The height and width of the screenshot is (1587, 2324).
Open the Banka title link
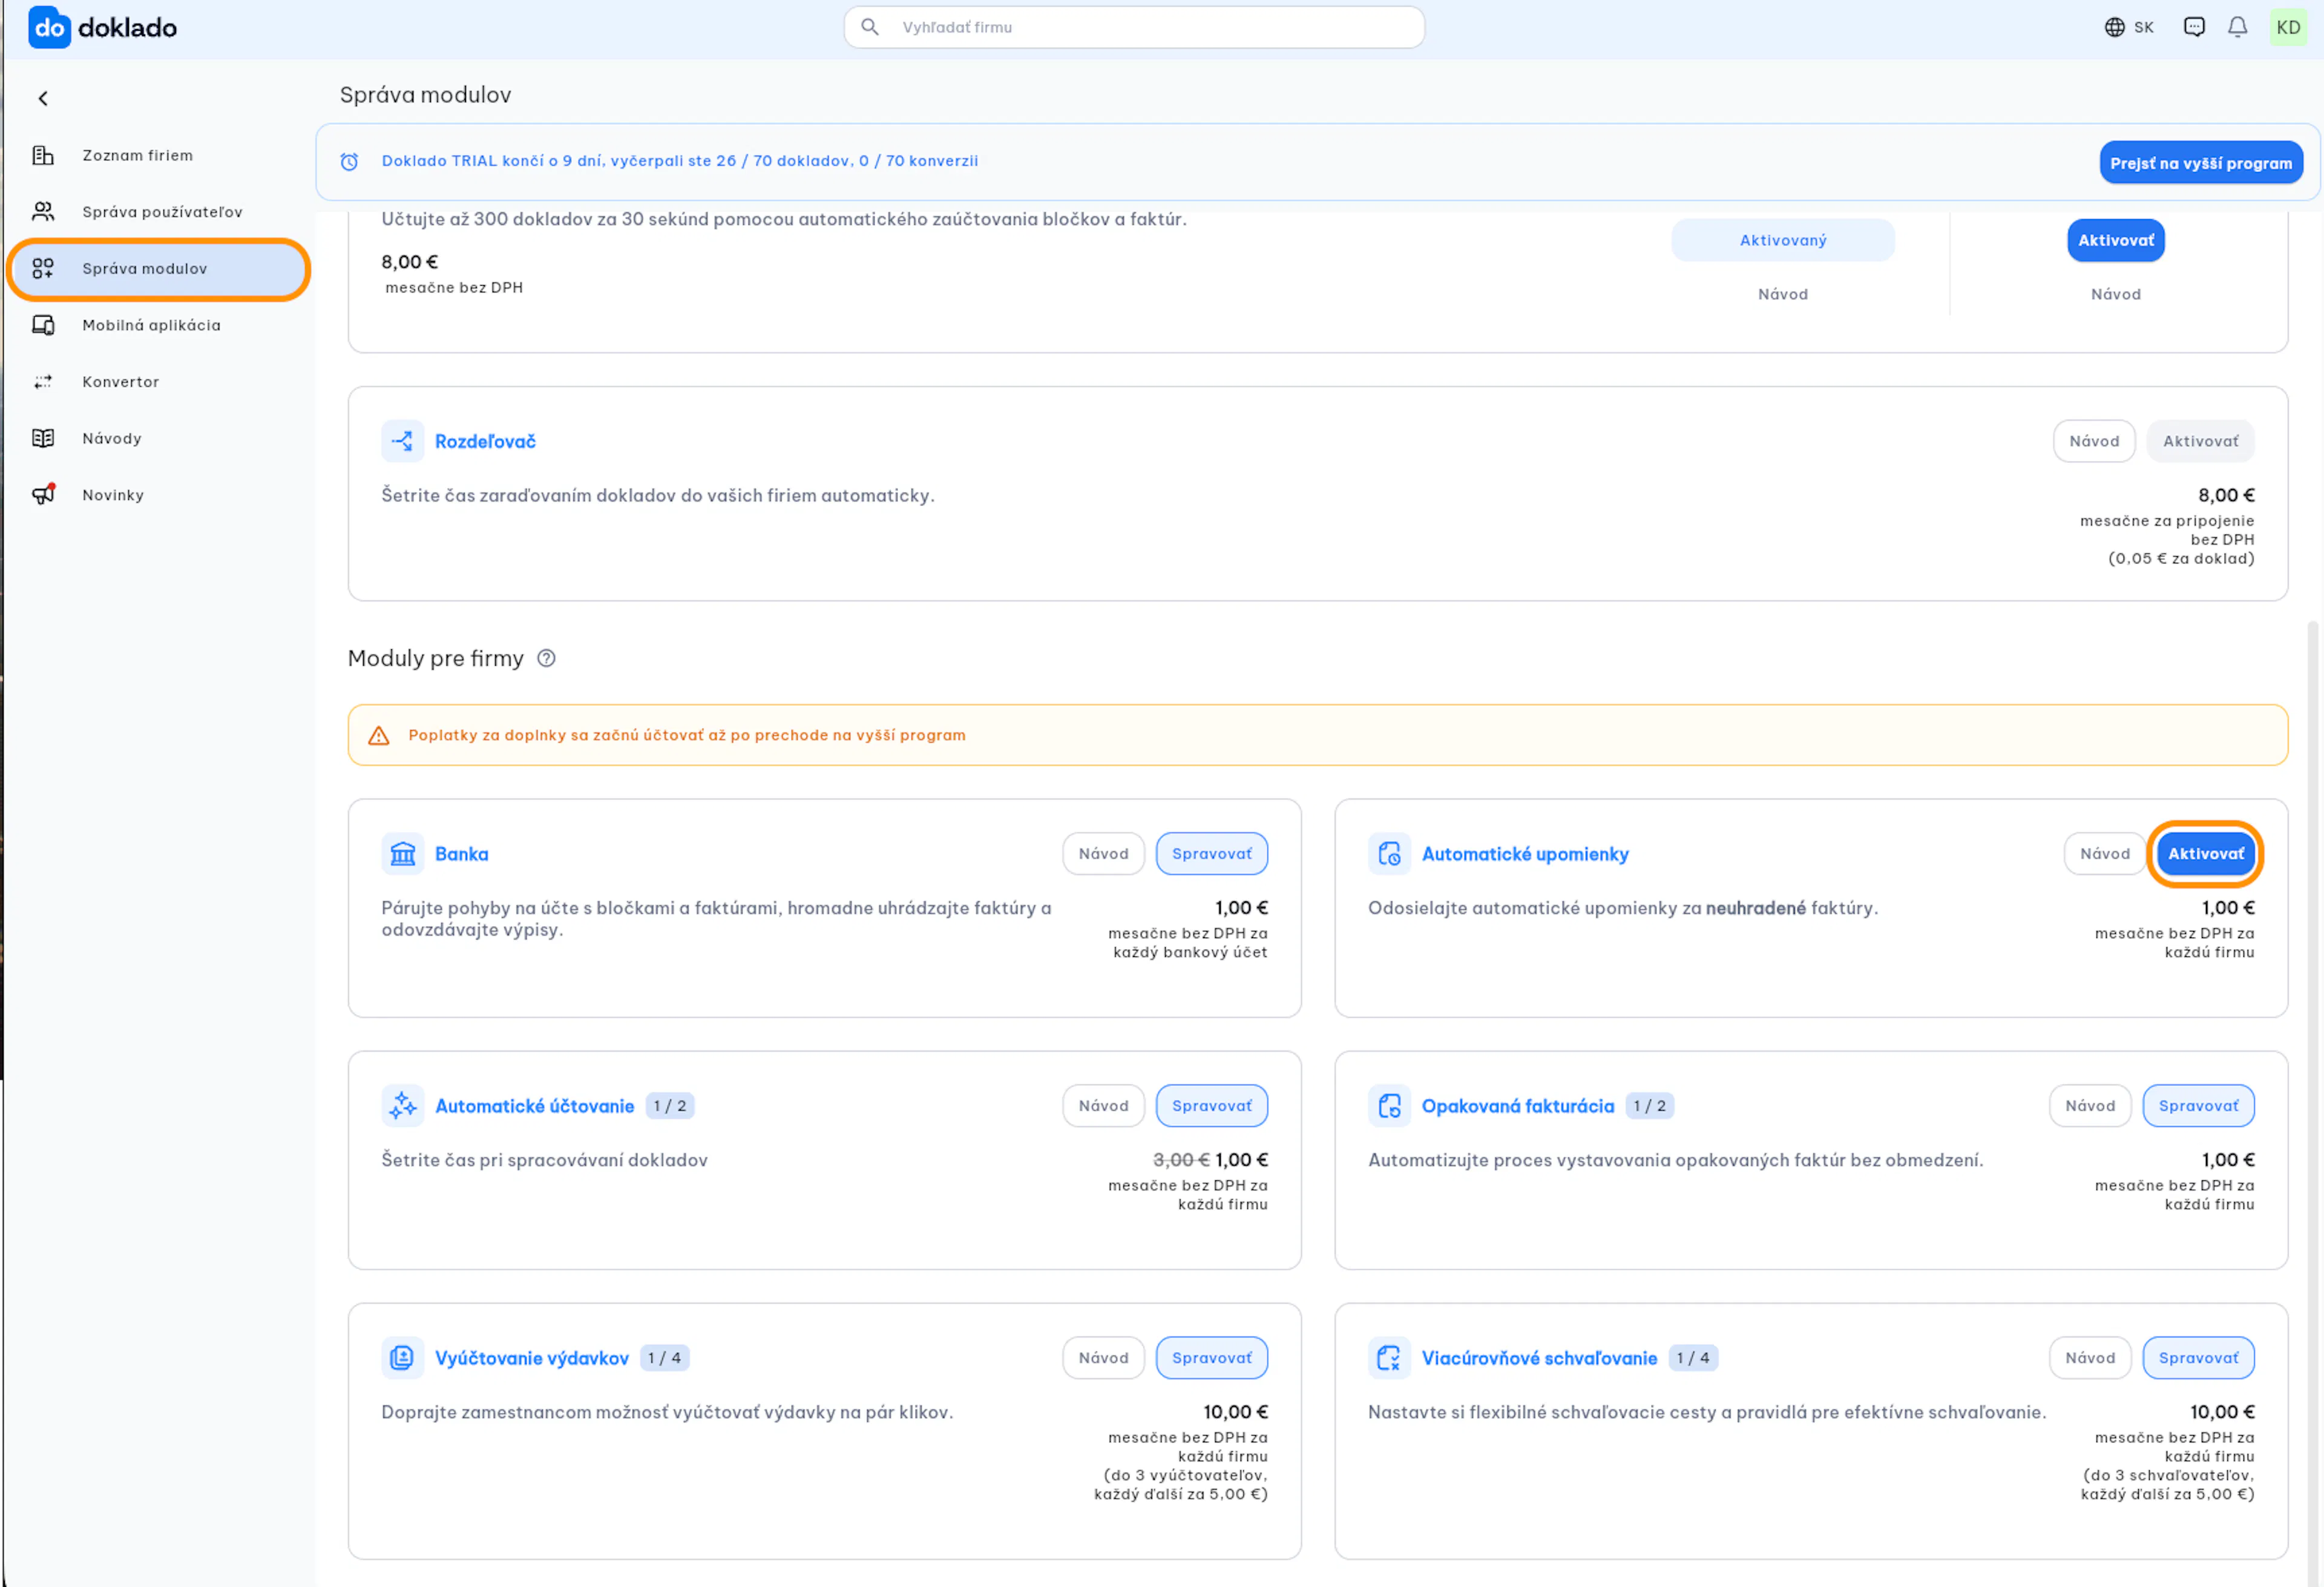pos(462,854)
